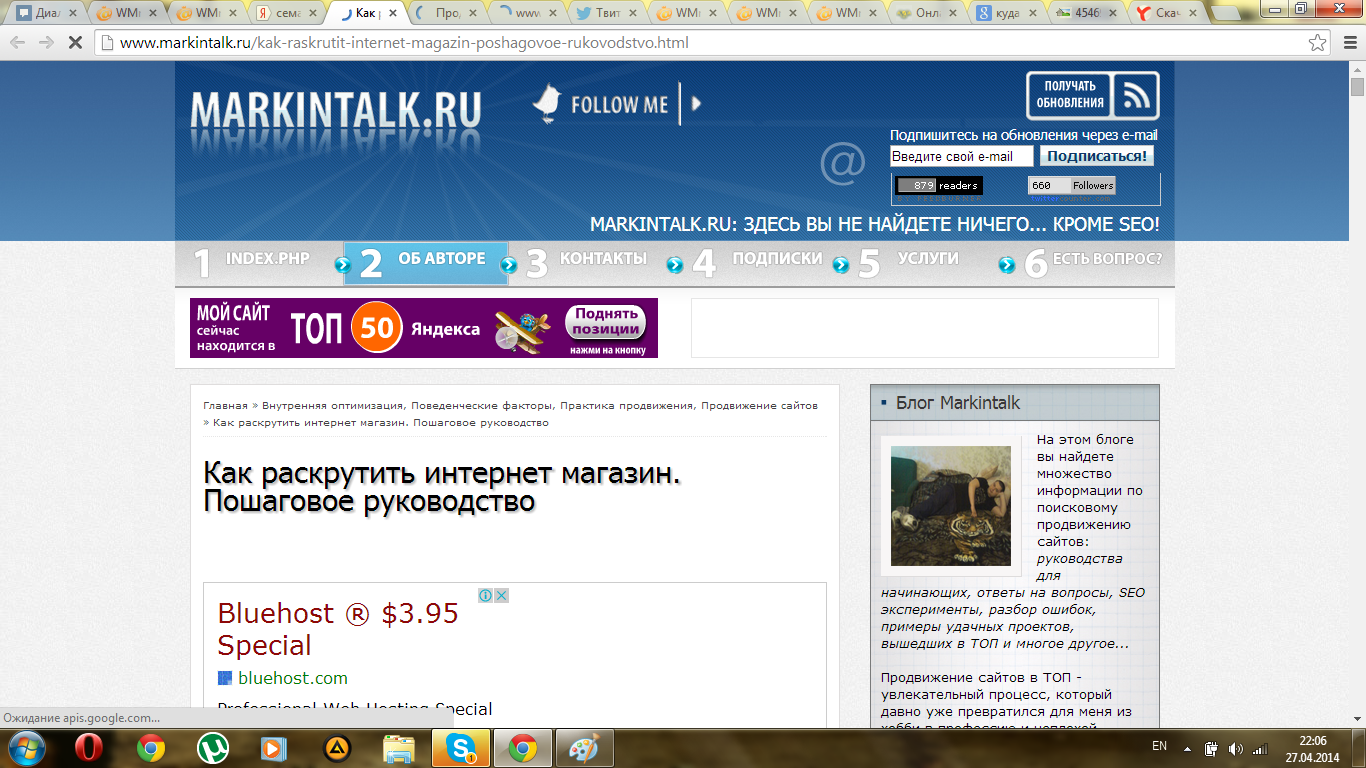The width and height of the screenshot is (1366, 768).
Task: Open Bluehost $3.95 Special ad headline
Action: point(338,628)
